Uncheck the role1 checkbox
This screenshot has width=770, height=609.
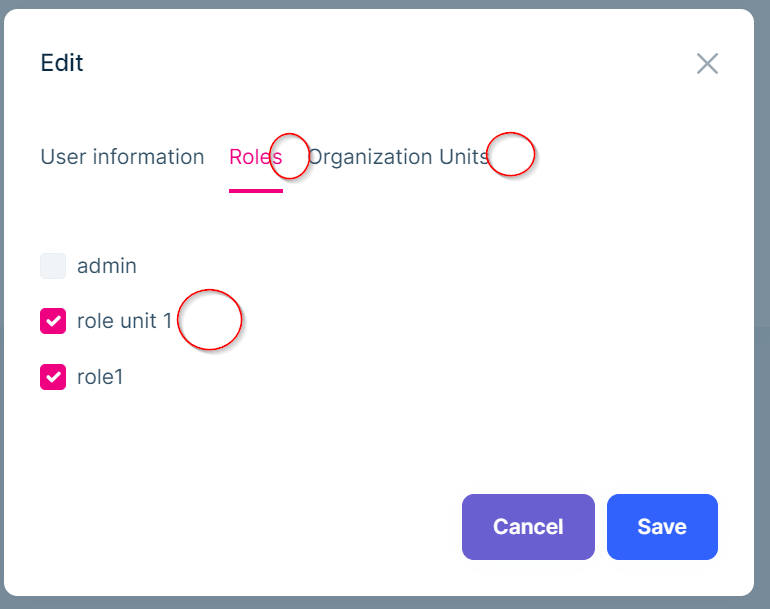point(53,377)
